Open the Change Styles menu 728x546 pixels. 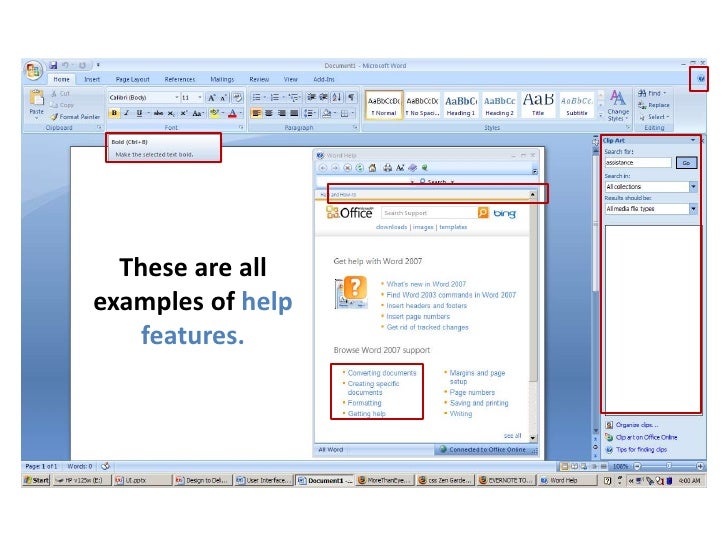[x=618, y=106]
